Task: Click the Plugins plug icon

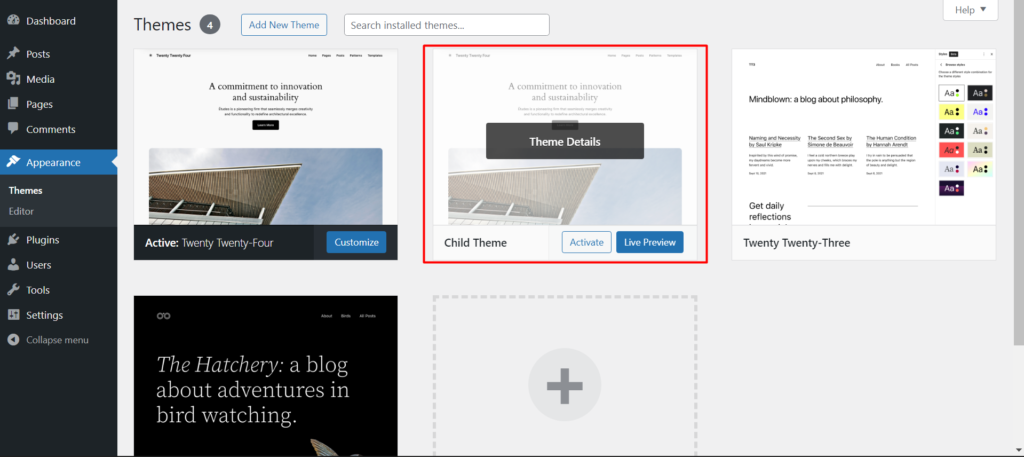Action: [x=13, y=240]
